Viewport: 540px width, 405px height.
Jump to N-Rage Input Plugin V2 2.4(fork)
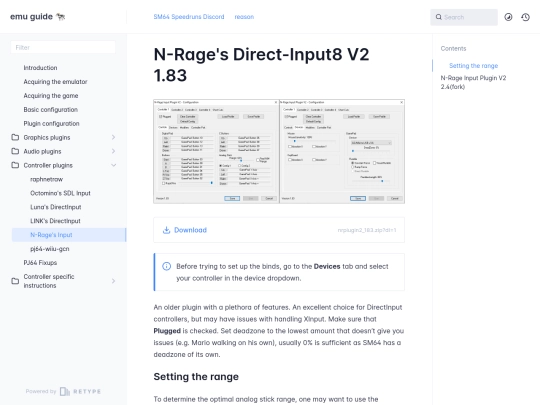click(473, 82)
